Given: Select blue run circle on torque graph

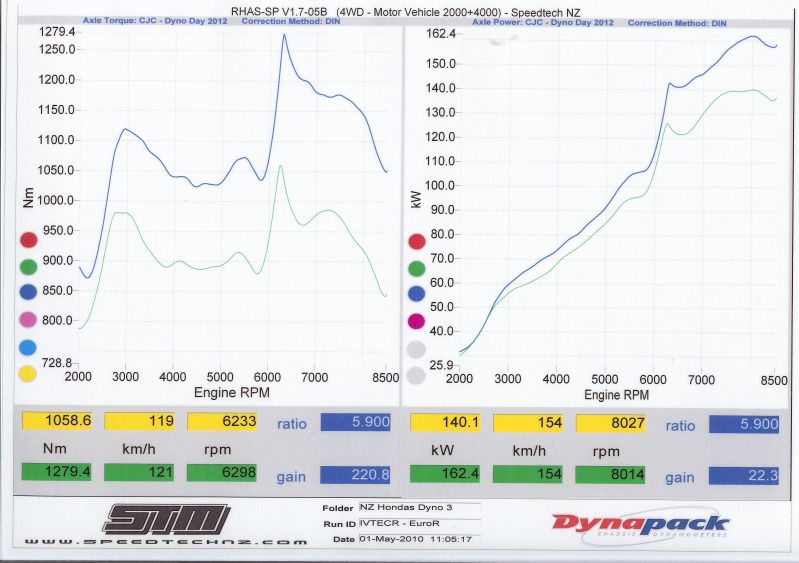Looking at the screenshot, I should pos(28,293).
